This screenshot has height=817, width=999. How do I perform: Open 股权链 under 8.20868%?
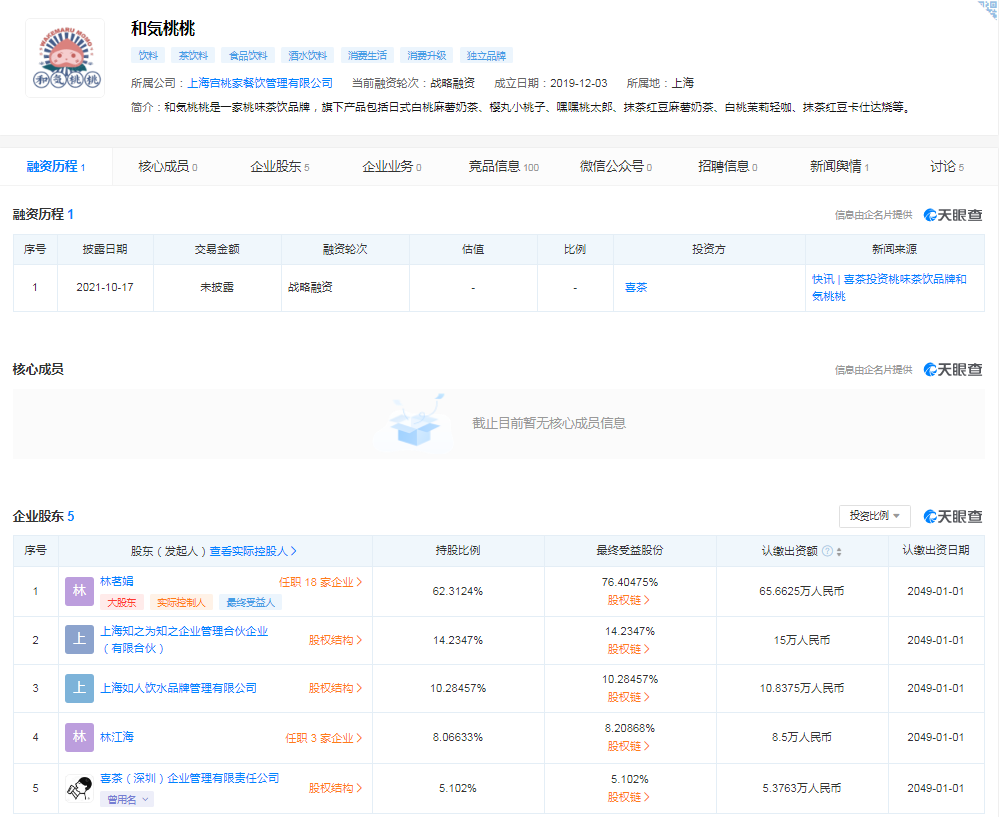coord(628,746)
